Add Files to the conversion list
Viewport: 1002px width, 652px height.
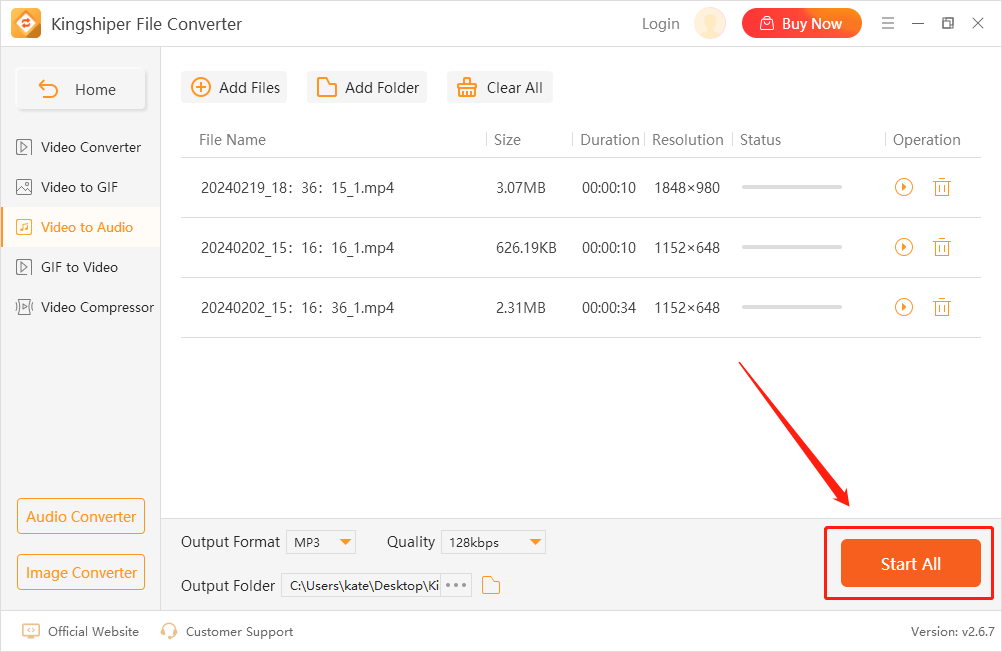[235, 88]
